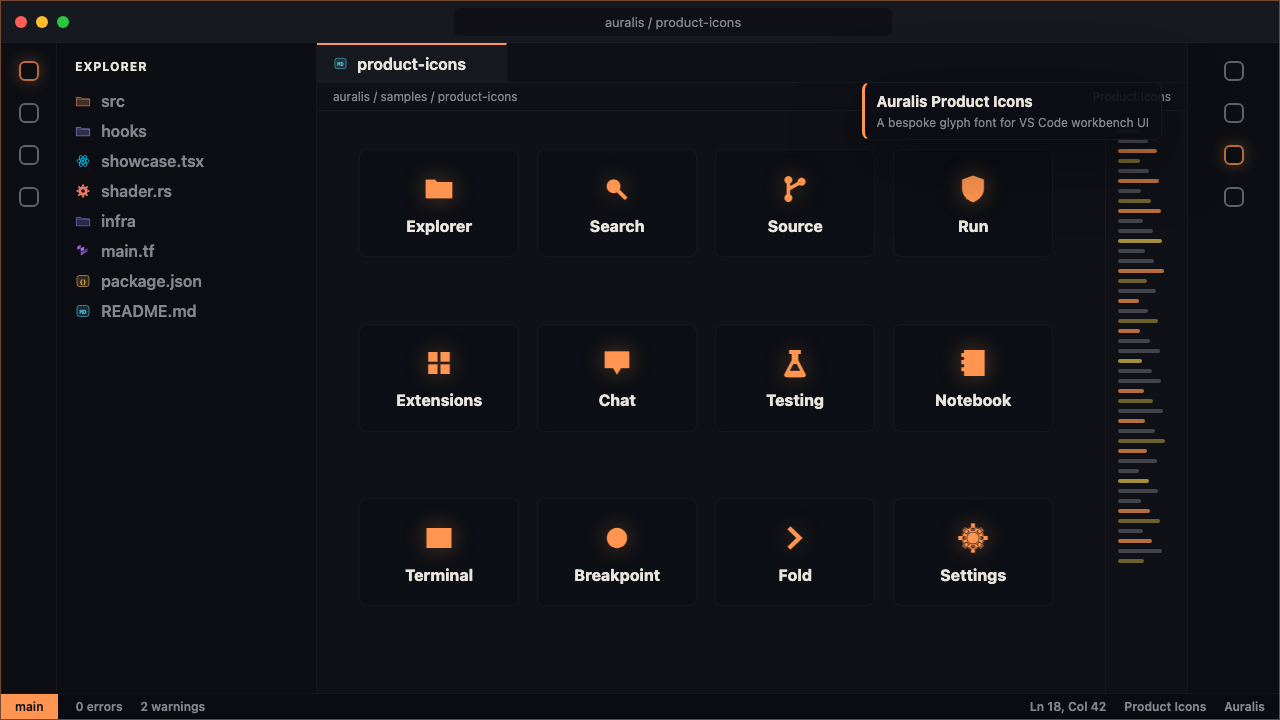Select the magnifier icon on the Search card
1280x720 pixels.
(617, 189)
